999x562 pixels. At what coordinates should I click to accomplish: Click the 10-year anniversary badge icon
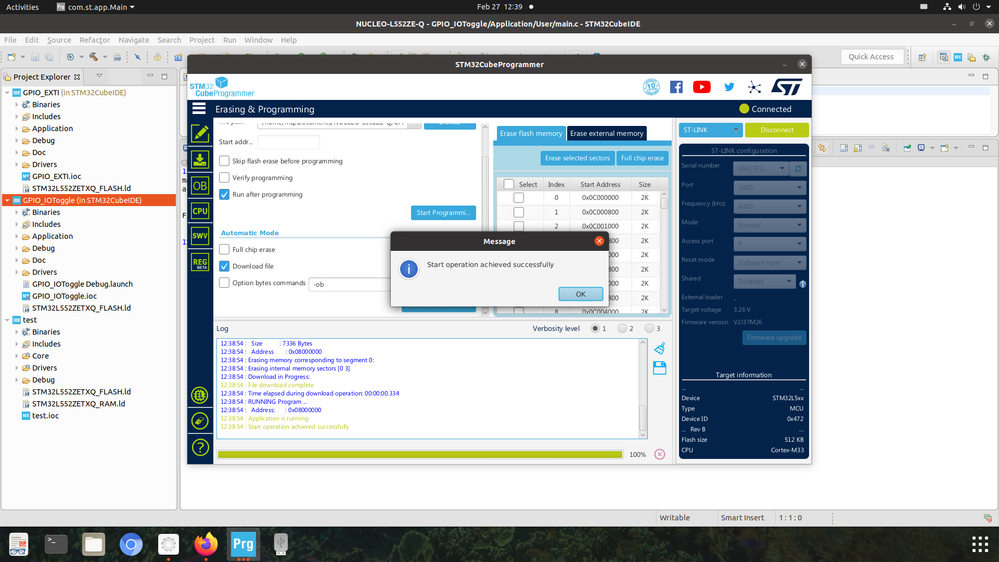point(650,87)
